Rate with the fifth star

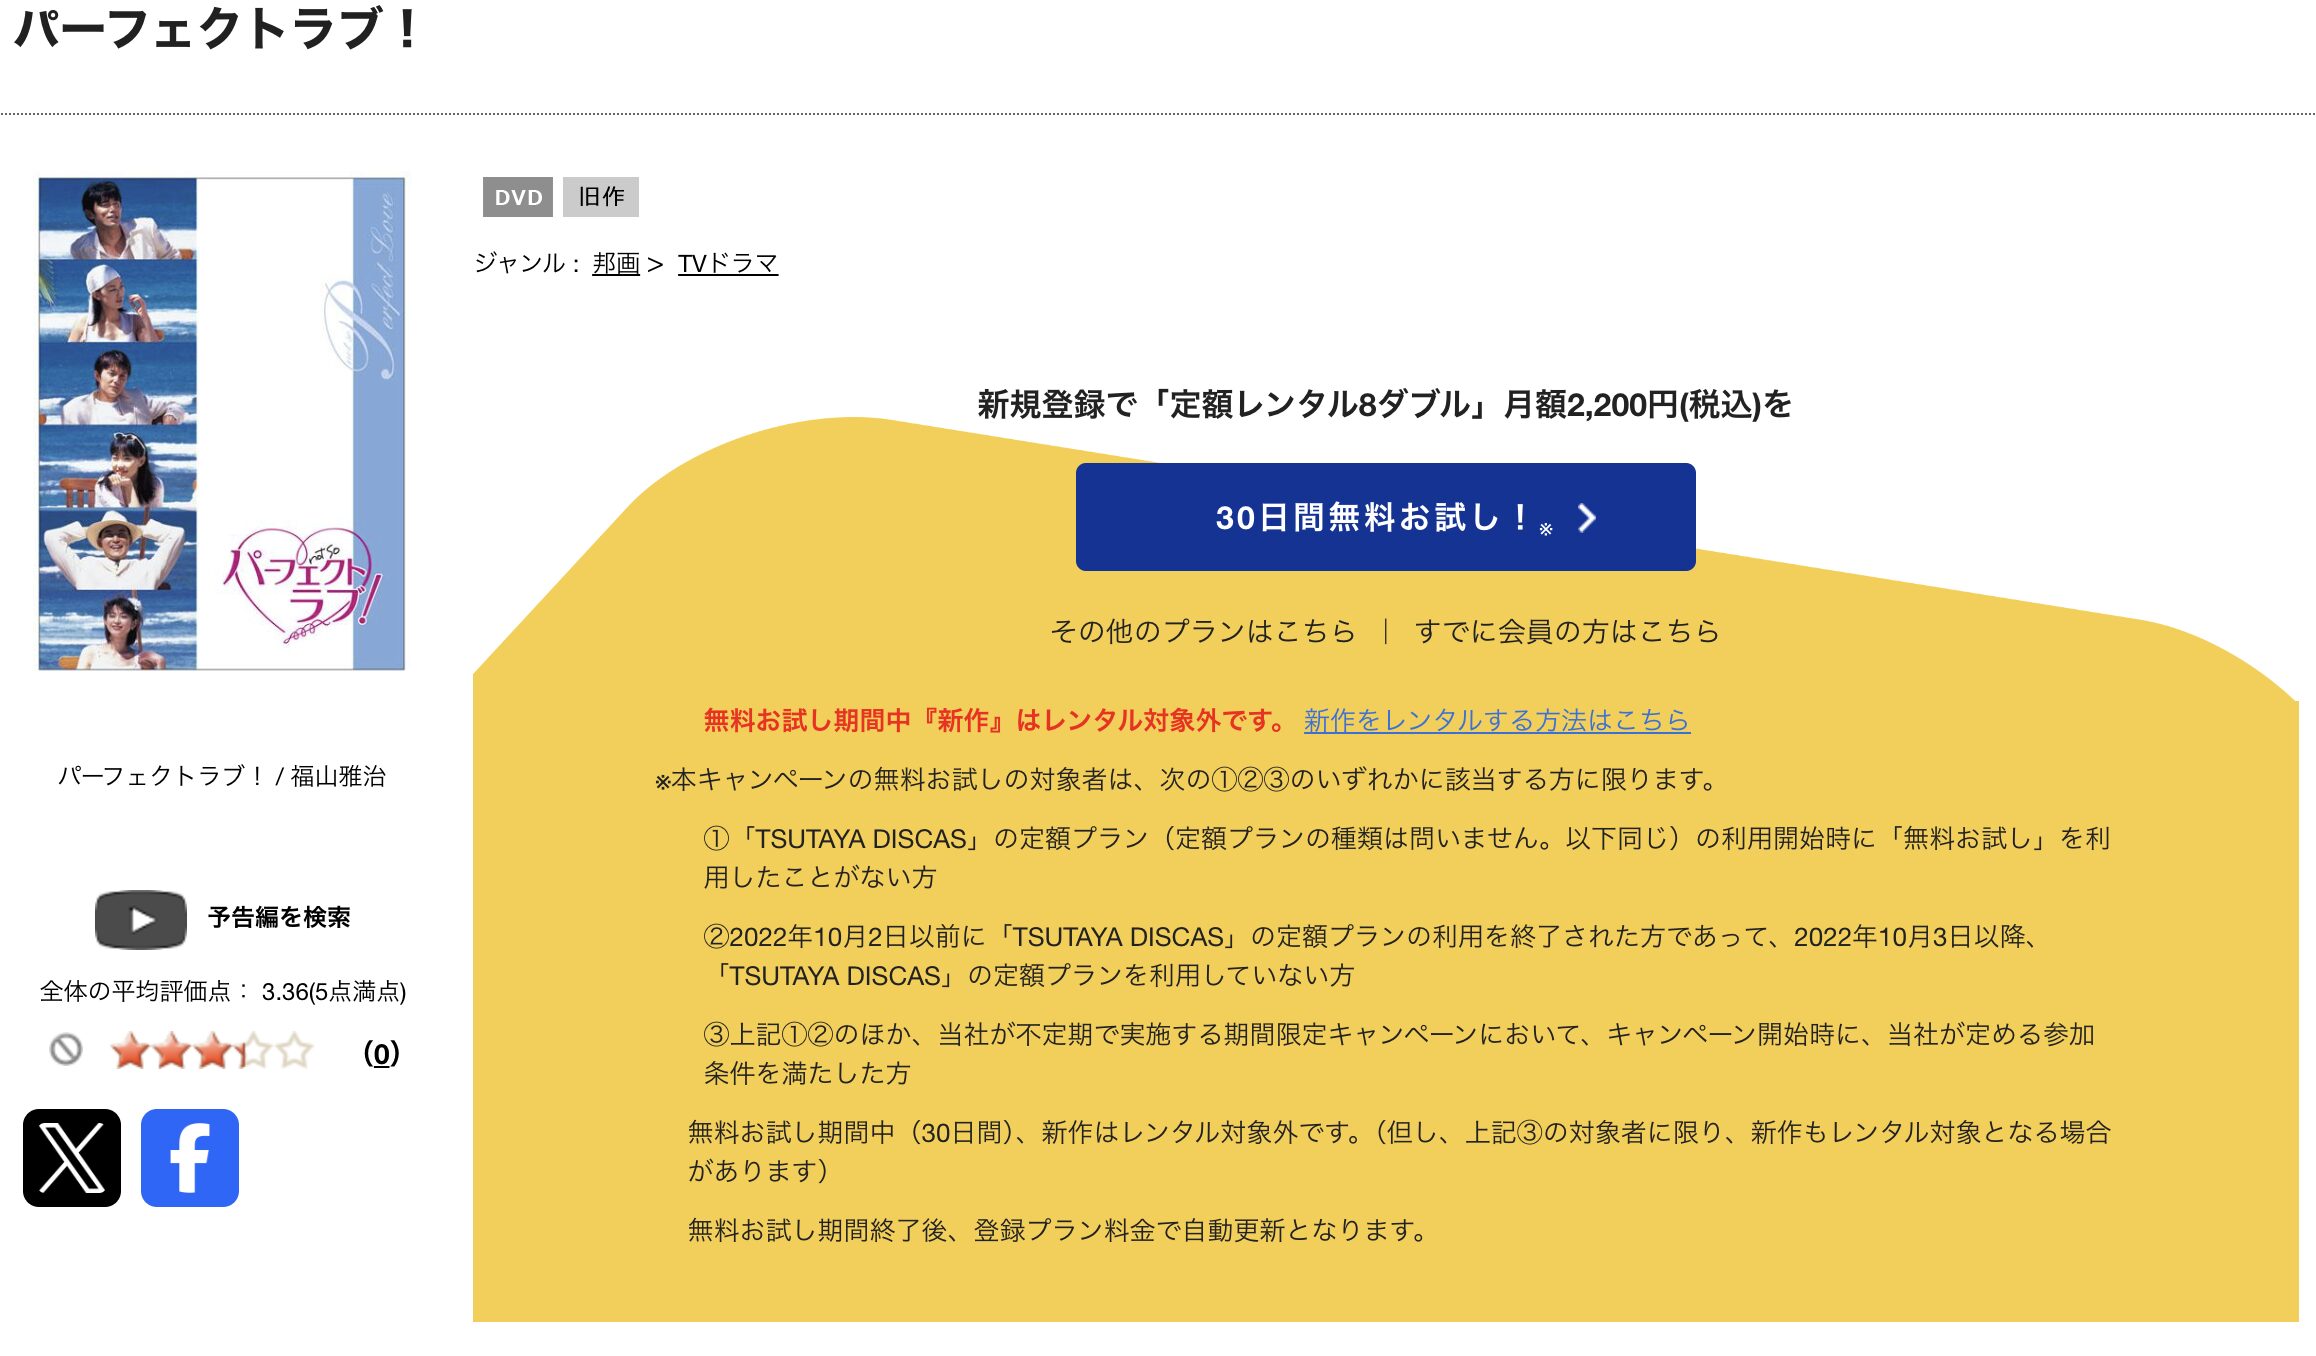point(295,1051)
